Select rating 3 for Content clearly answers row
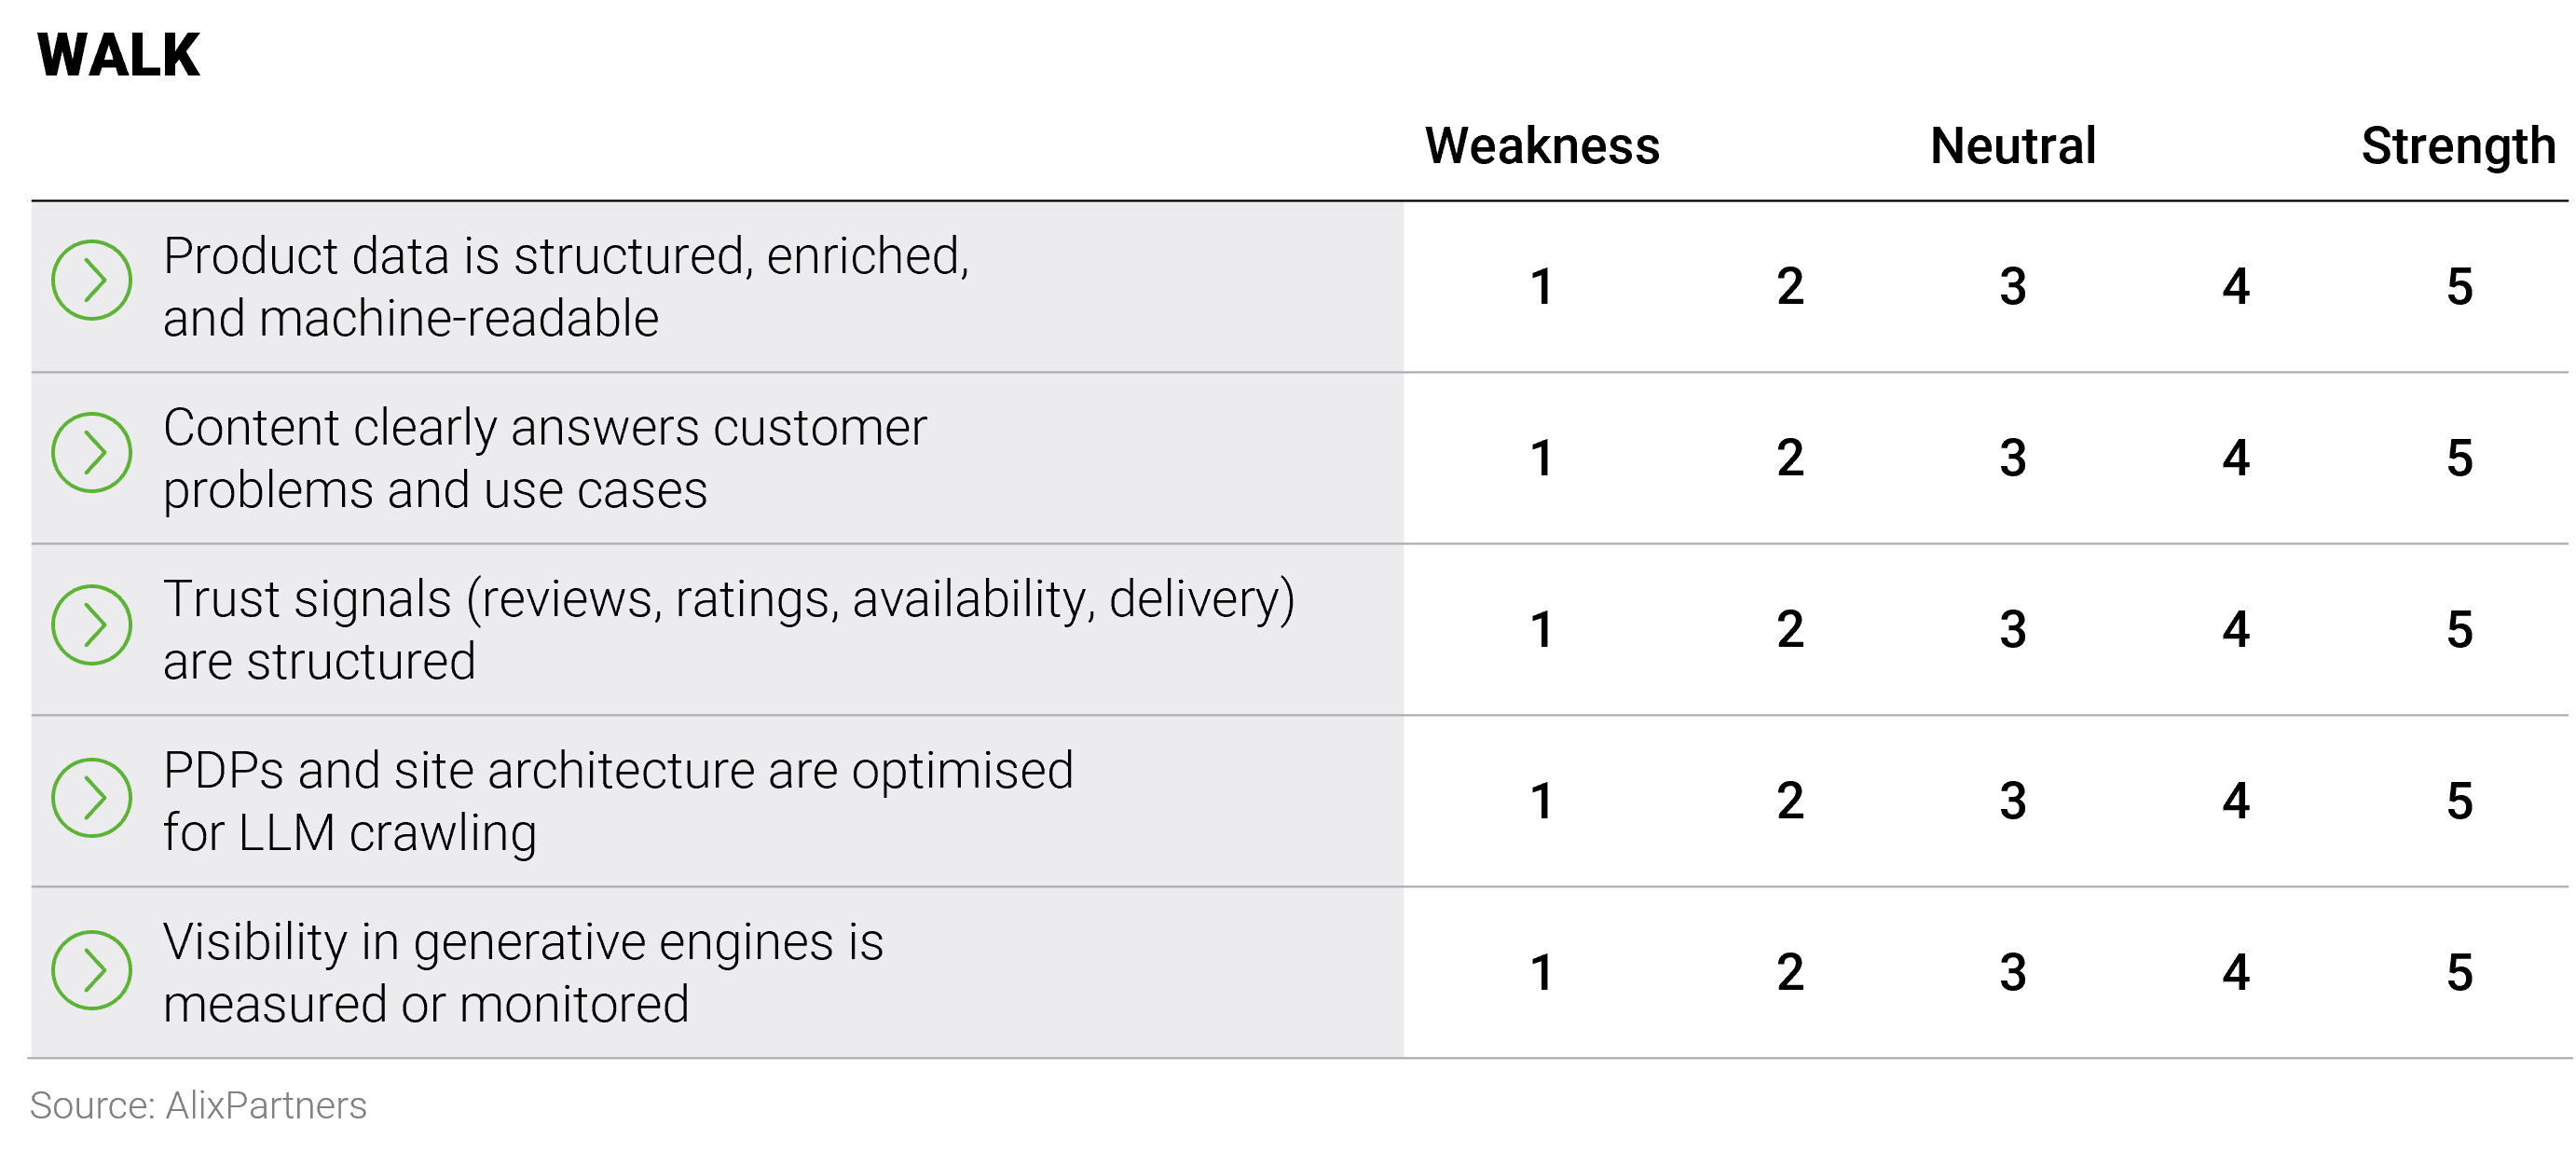This screenshot has height=1152, width=2576. (2013, 458)
